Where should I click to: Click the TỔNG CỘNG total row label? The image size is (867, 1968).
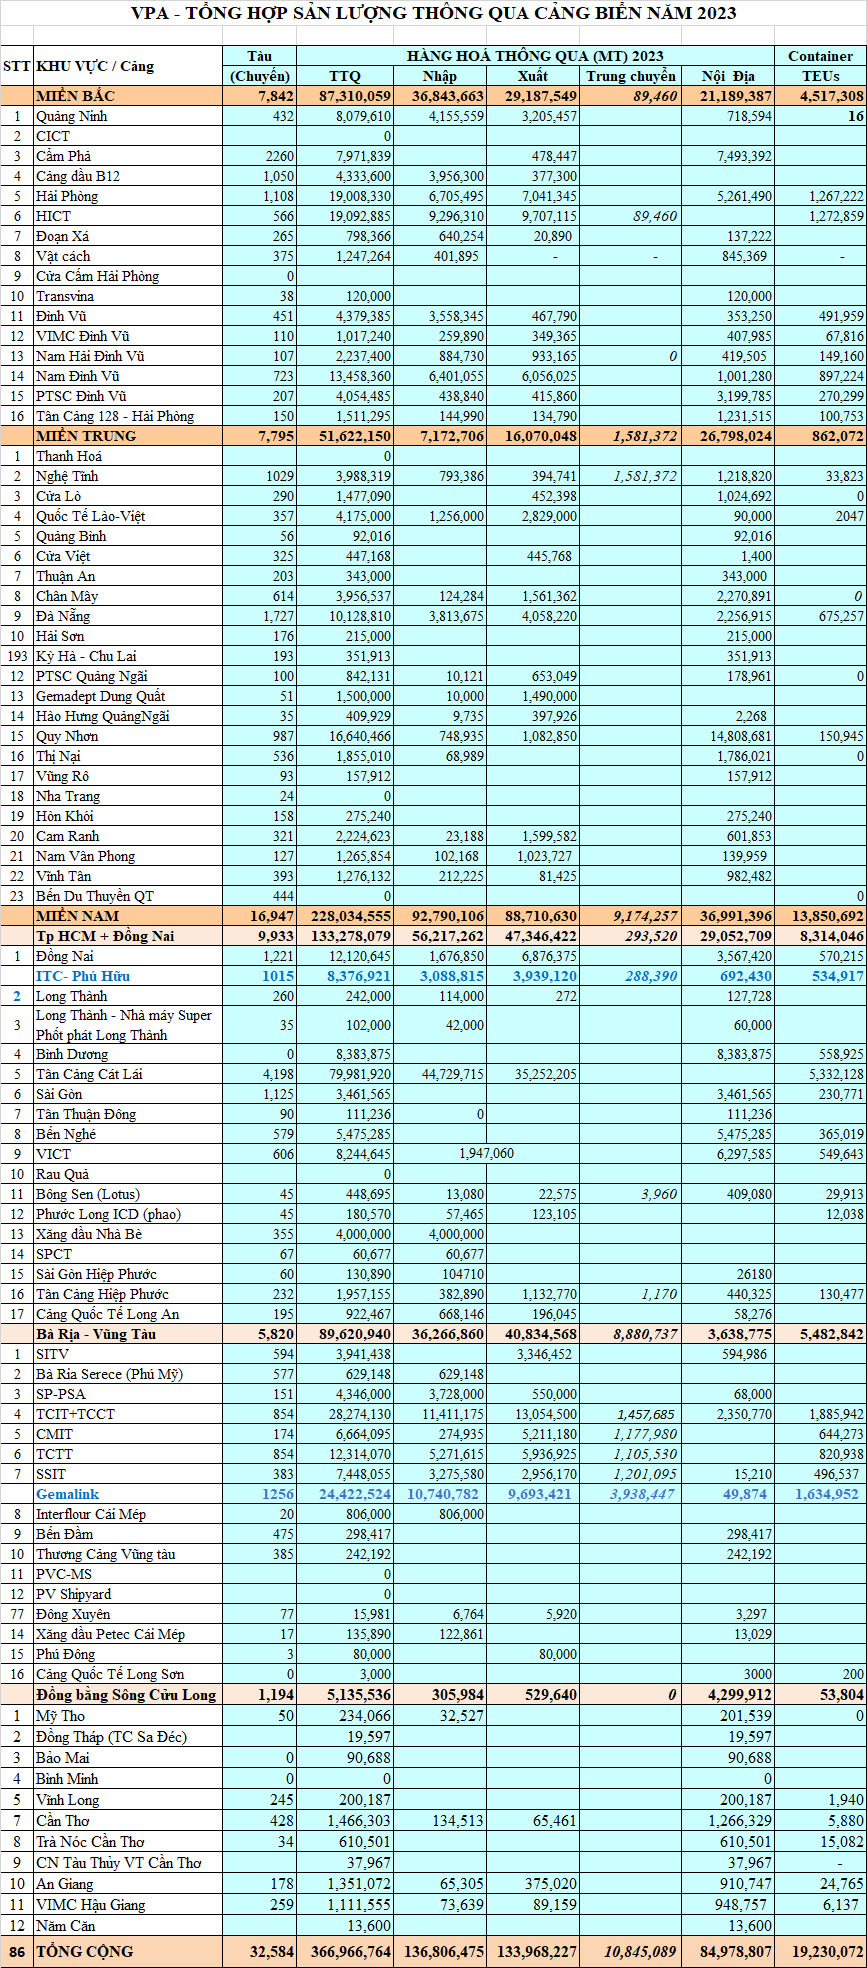click(84, 1951)
